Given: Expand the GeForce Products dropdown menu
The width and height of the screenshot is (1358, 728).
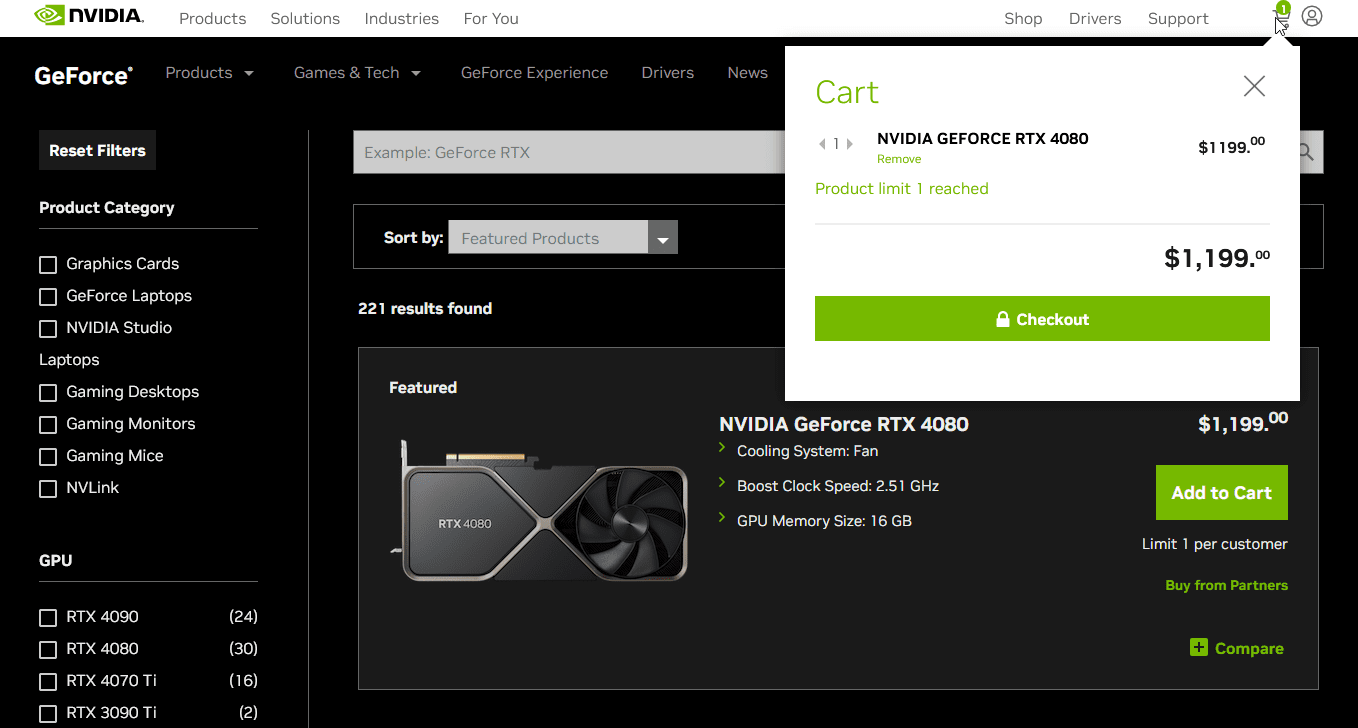Looking at the screenshot, I should (x=210, y=73).
